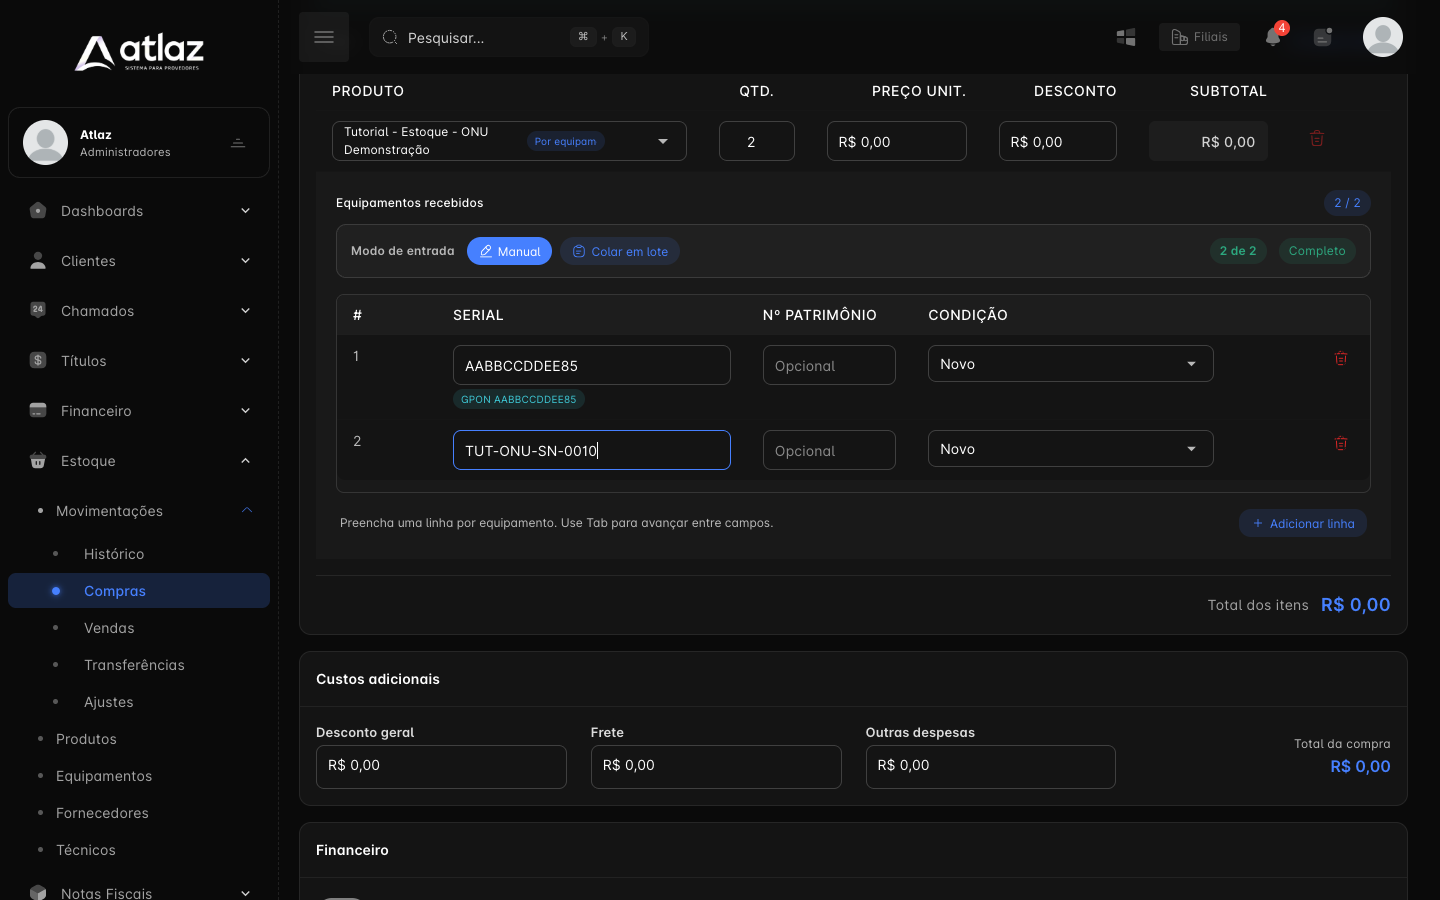The height and width of the screenshot is (900, 1440).
Task: Open the user avatar menu in header
Action: tap(1383, 37)
